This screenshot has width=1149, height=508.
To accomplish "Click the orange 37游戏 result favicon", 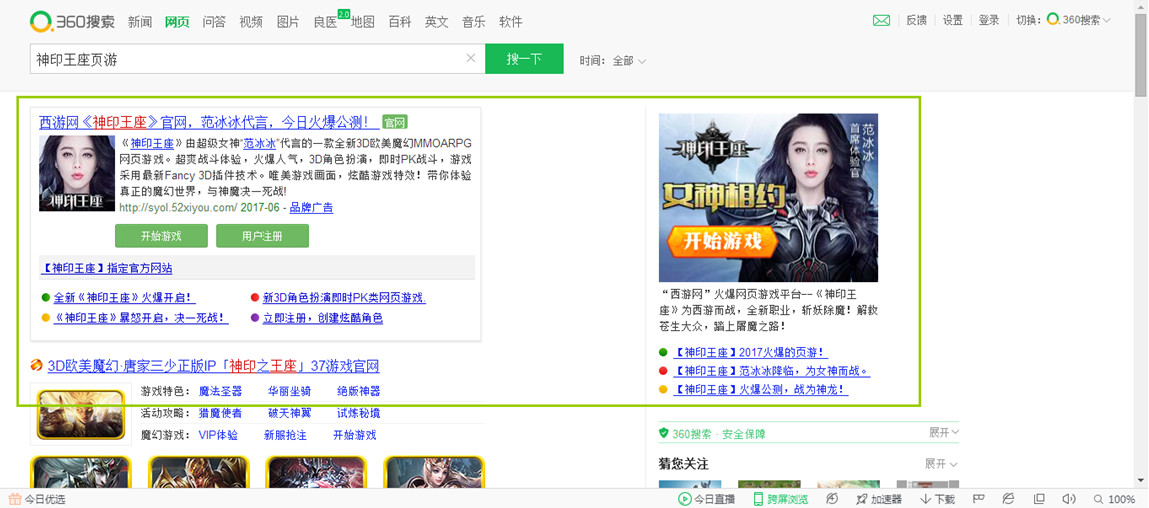I will pyautogui.click(x=37, y=366).
